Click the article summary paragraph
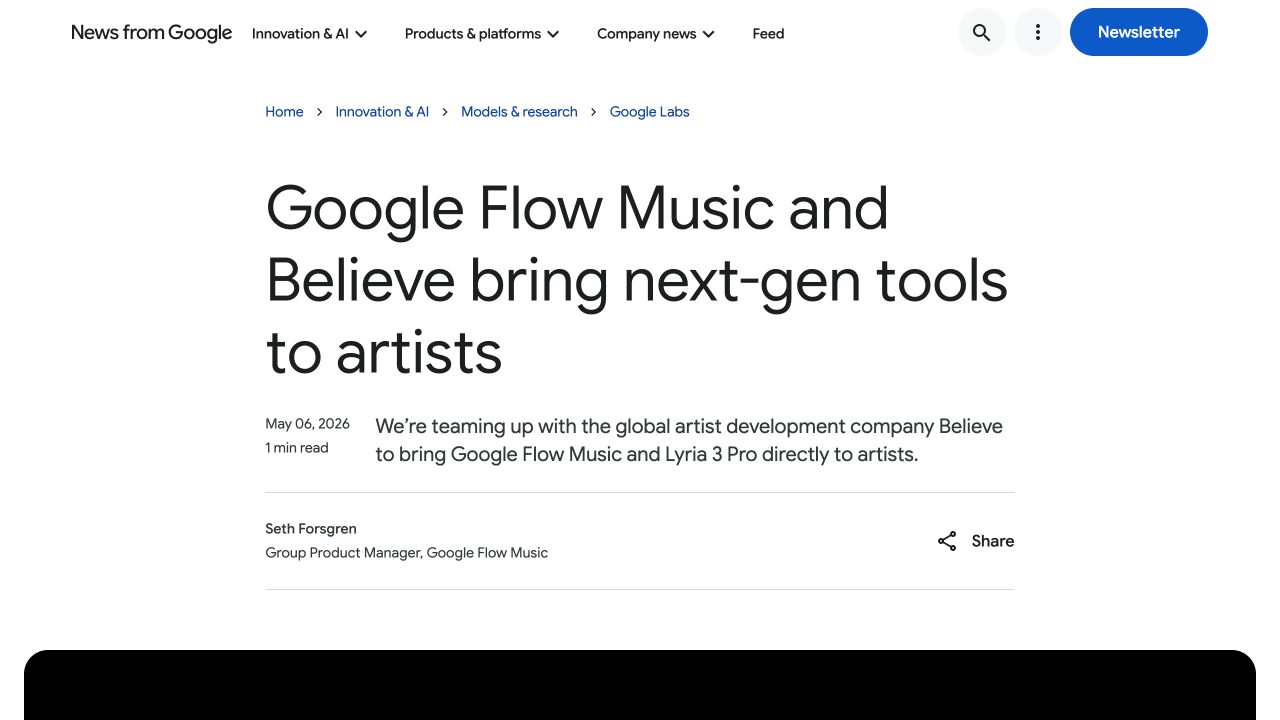 [689, 440]
